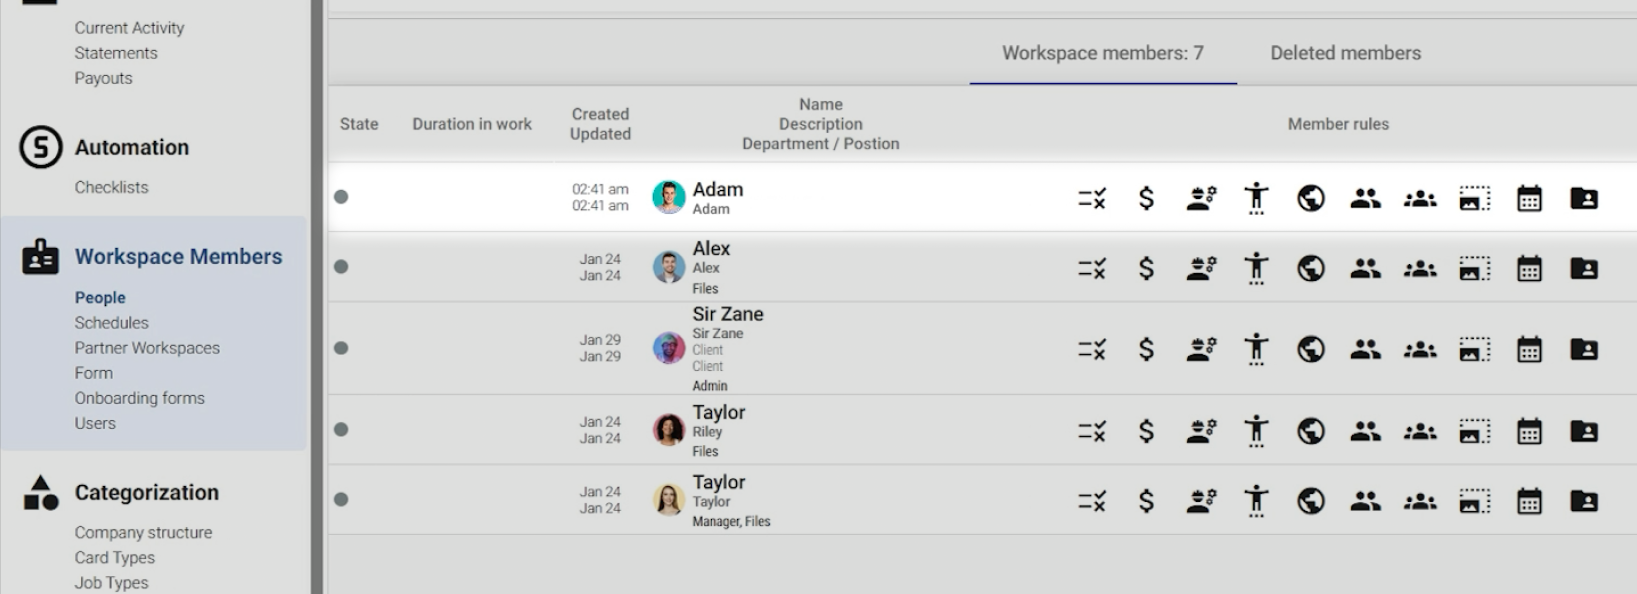Switch to the Deleted members tab
The image size is (1637, 594).
tap(1345, 53)
